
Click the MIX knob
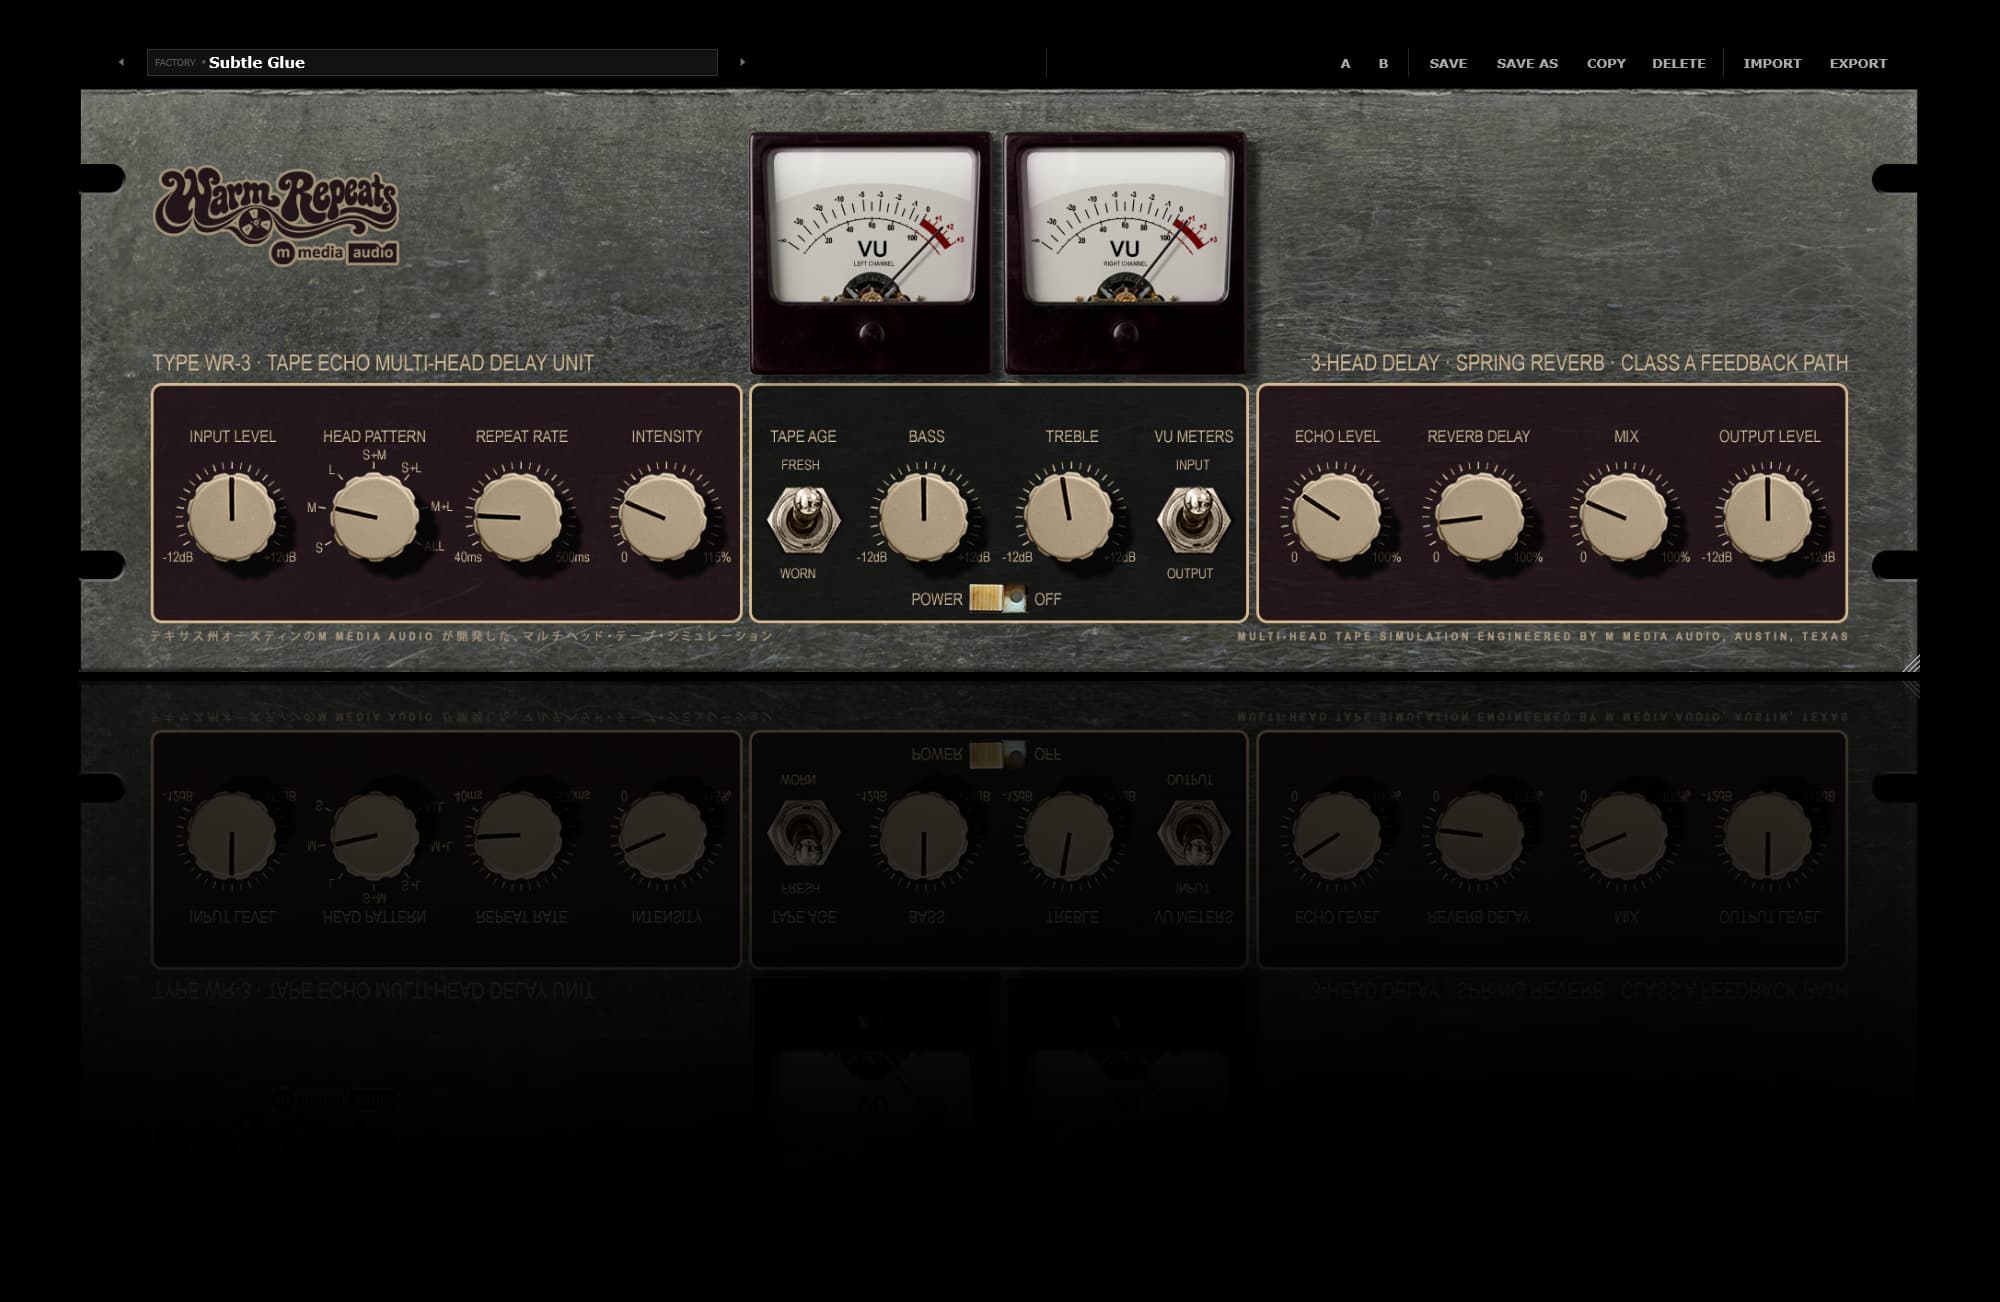1624,516
